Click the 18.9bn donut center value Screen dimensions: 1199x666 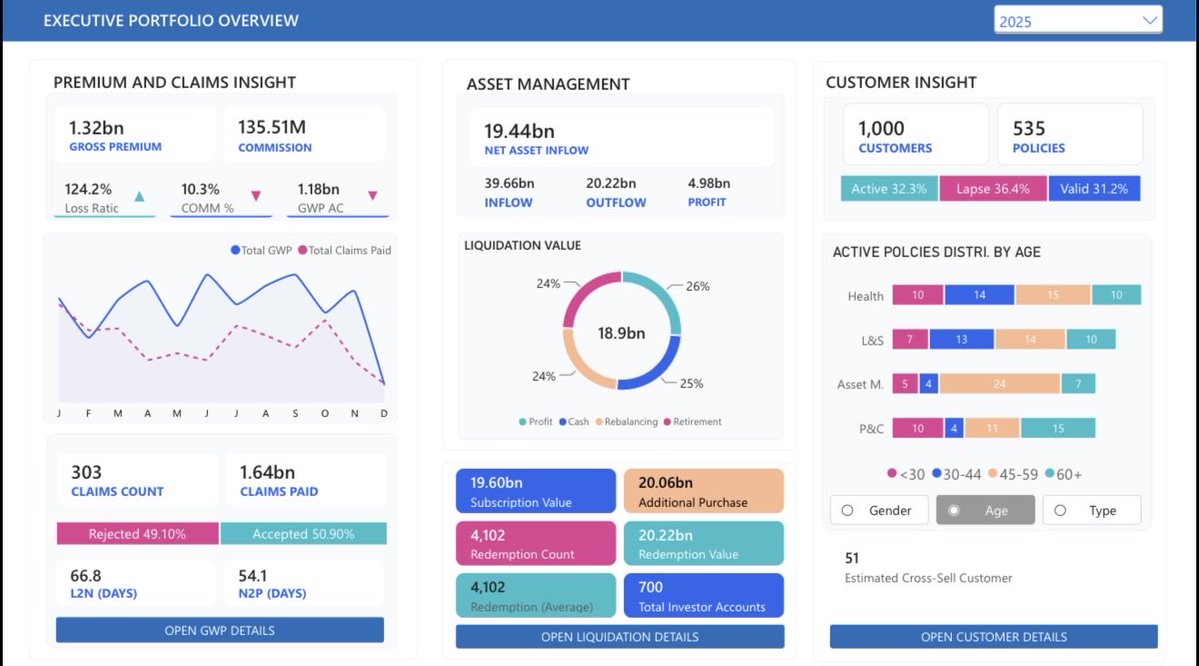[622, 333]
